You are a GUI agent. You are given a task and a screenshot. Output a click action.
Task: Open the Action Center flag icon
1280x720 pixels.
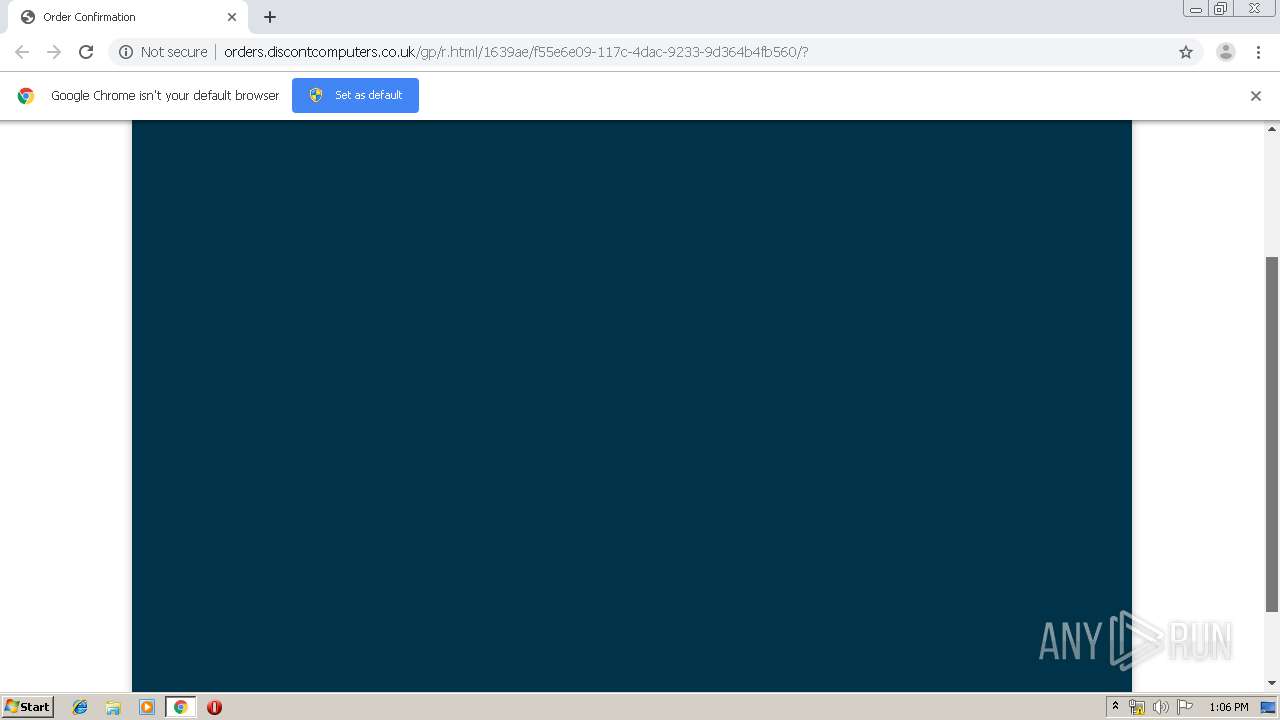1185,707
